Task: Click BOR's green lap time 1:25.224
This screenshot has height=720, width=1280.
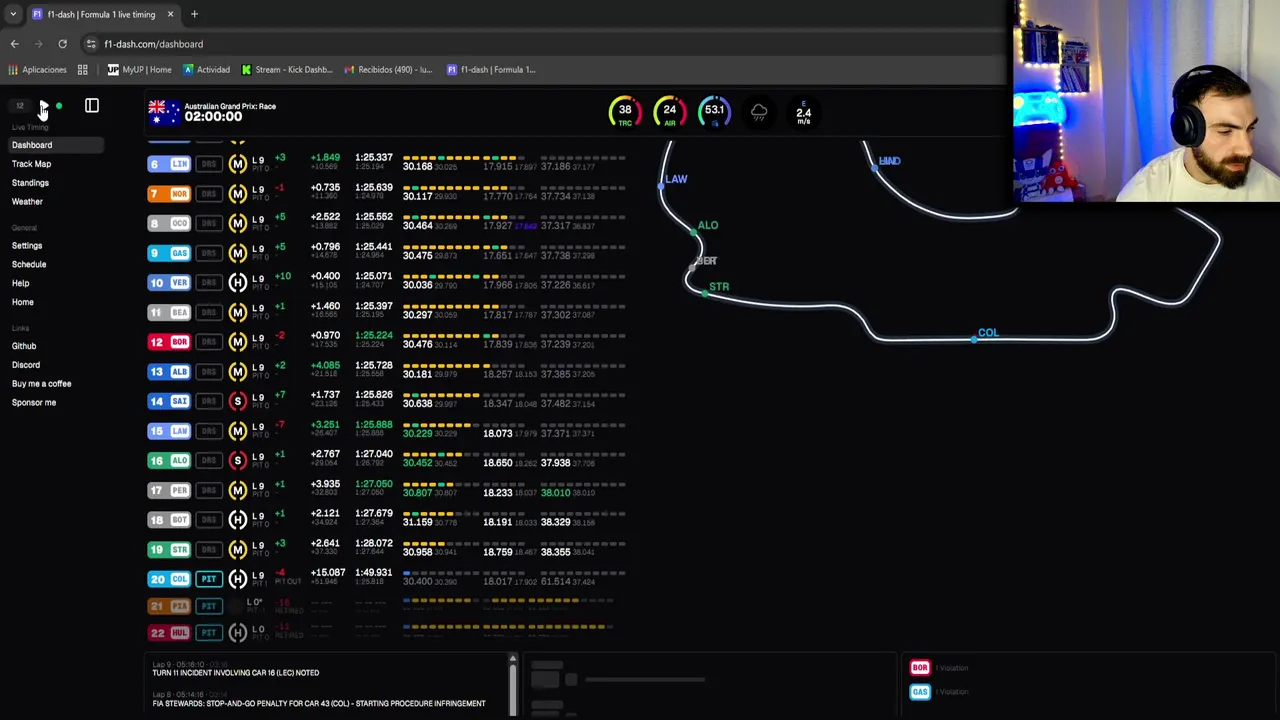Action: pyautogui.click(x=374, y=336)
